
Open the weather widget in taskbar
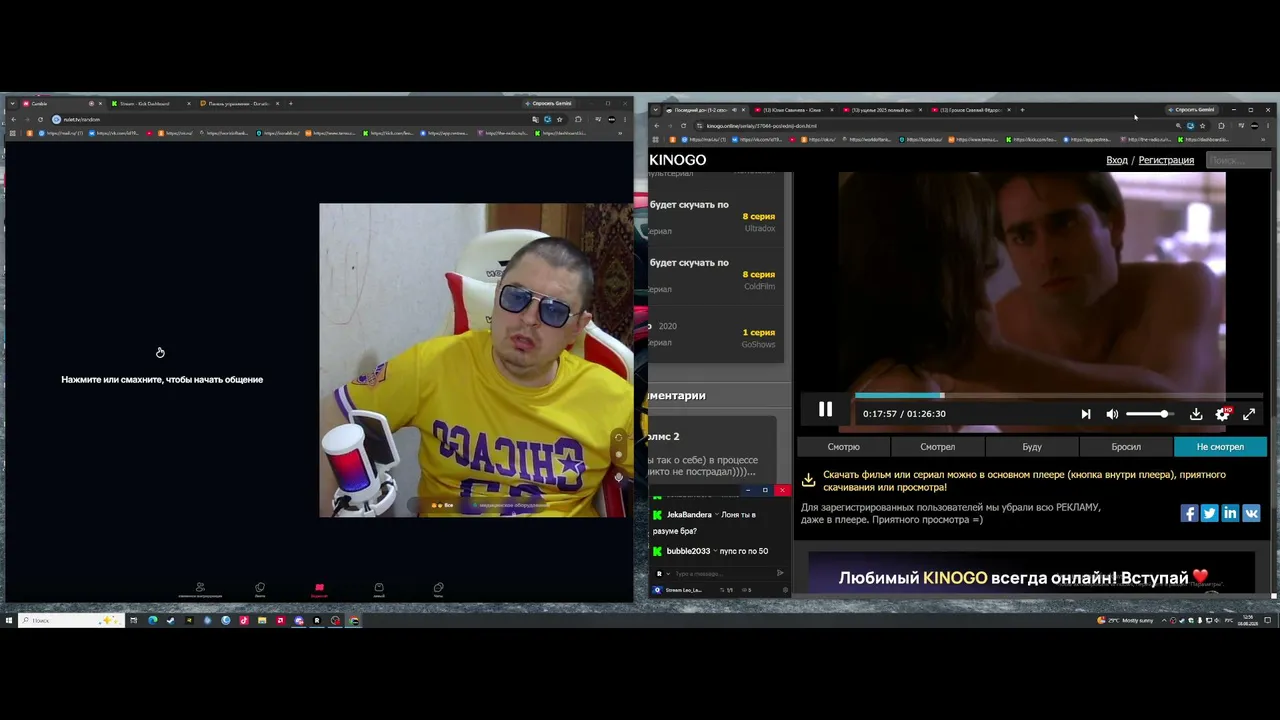point(1125,621)
